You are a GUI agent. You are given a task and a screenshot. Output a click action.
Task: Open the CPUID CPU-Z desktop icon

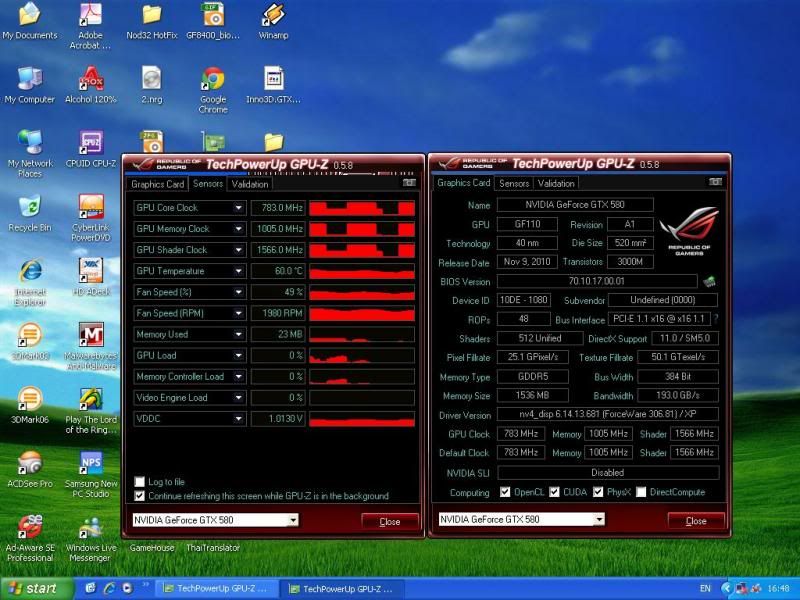click(x=91, y=143)
